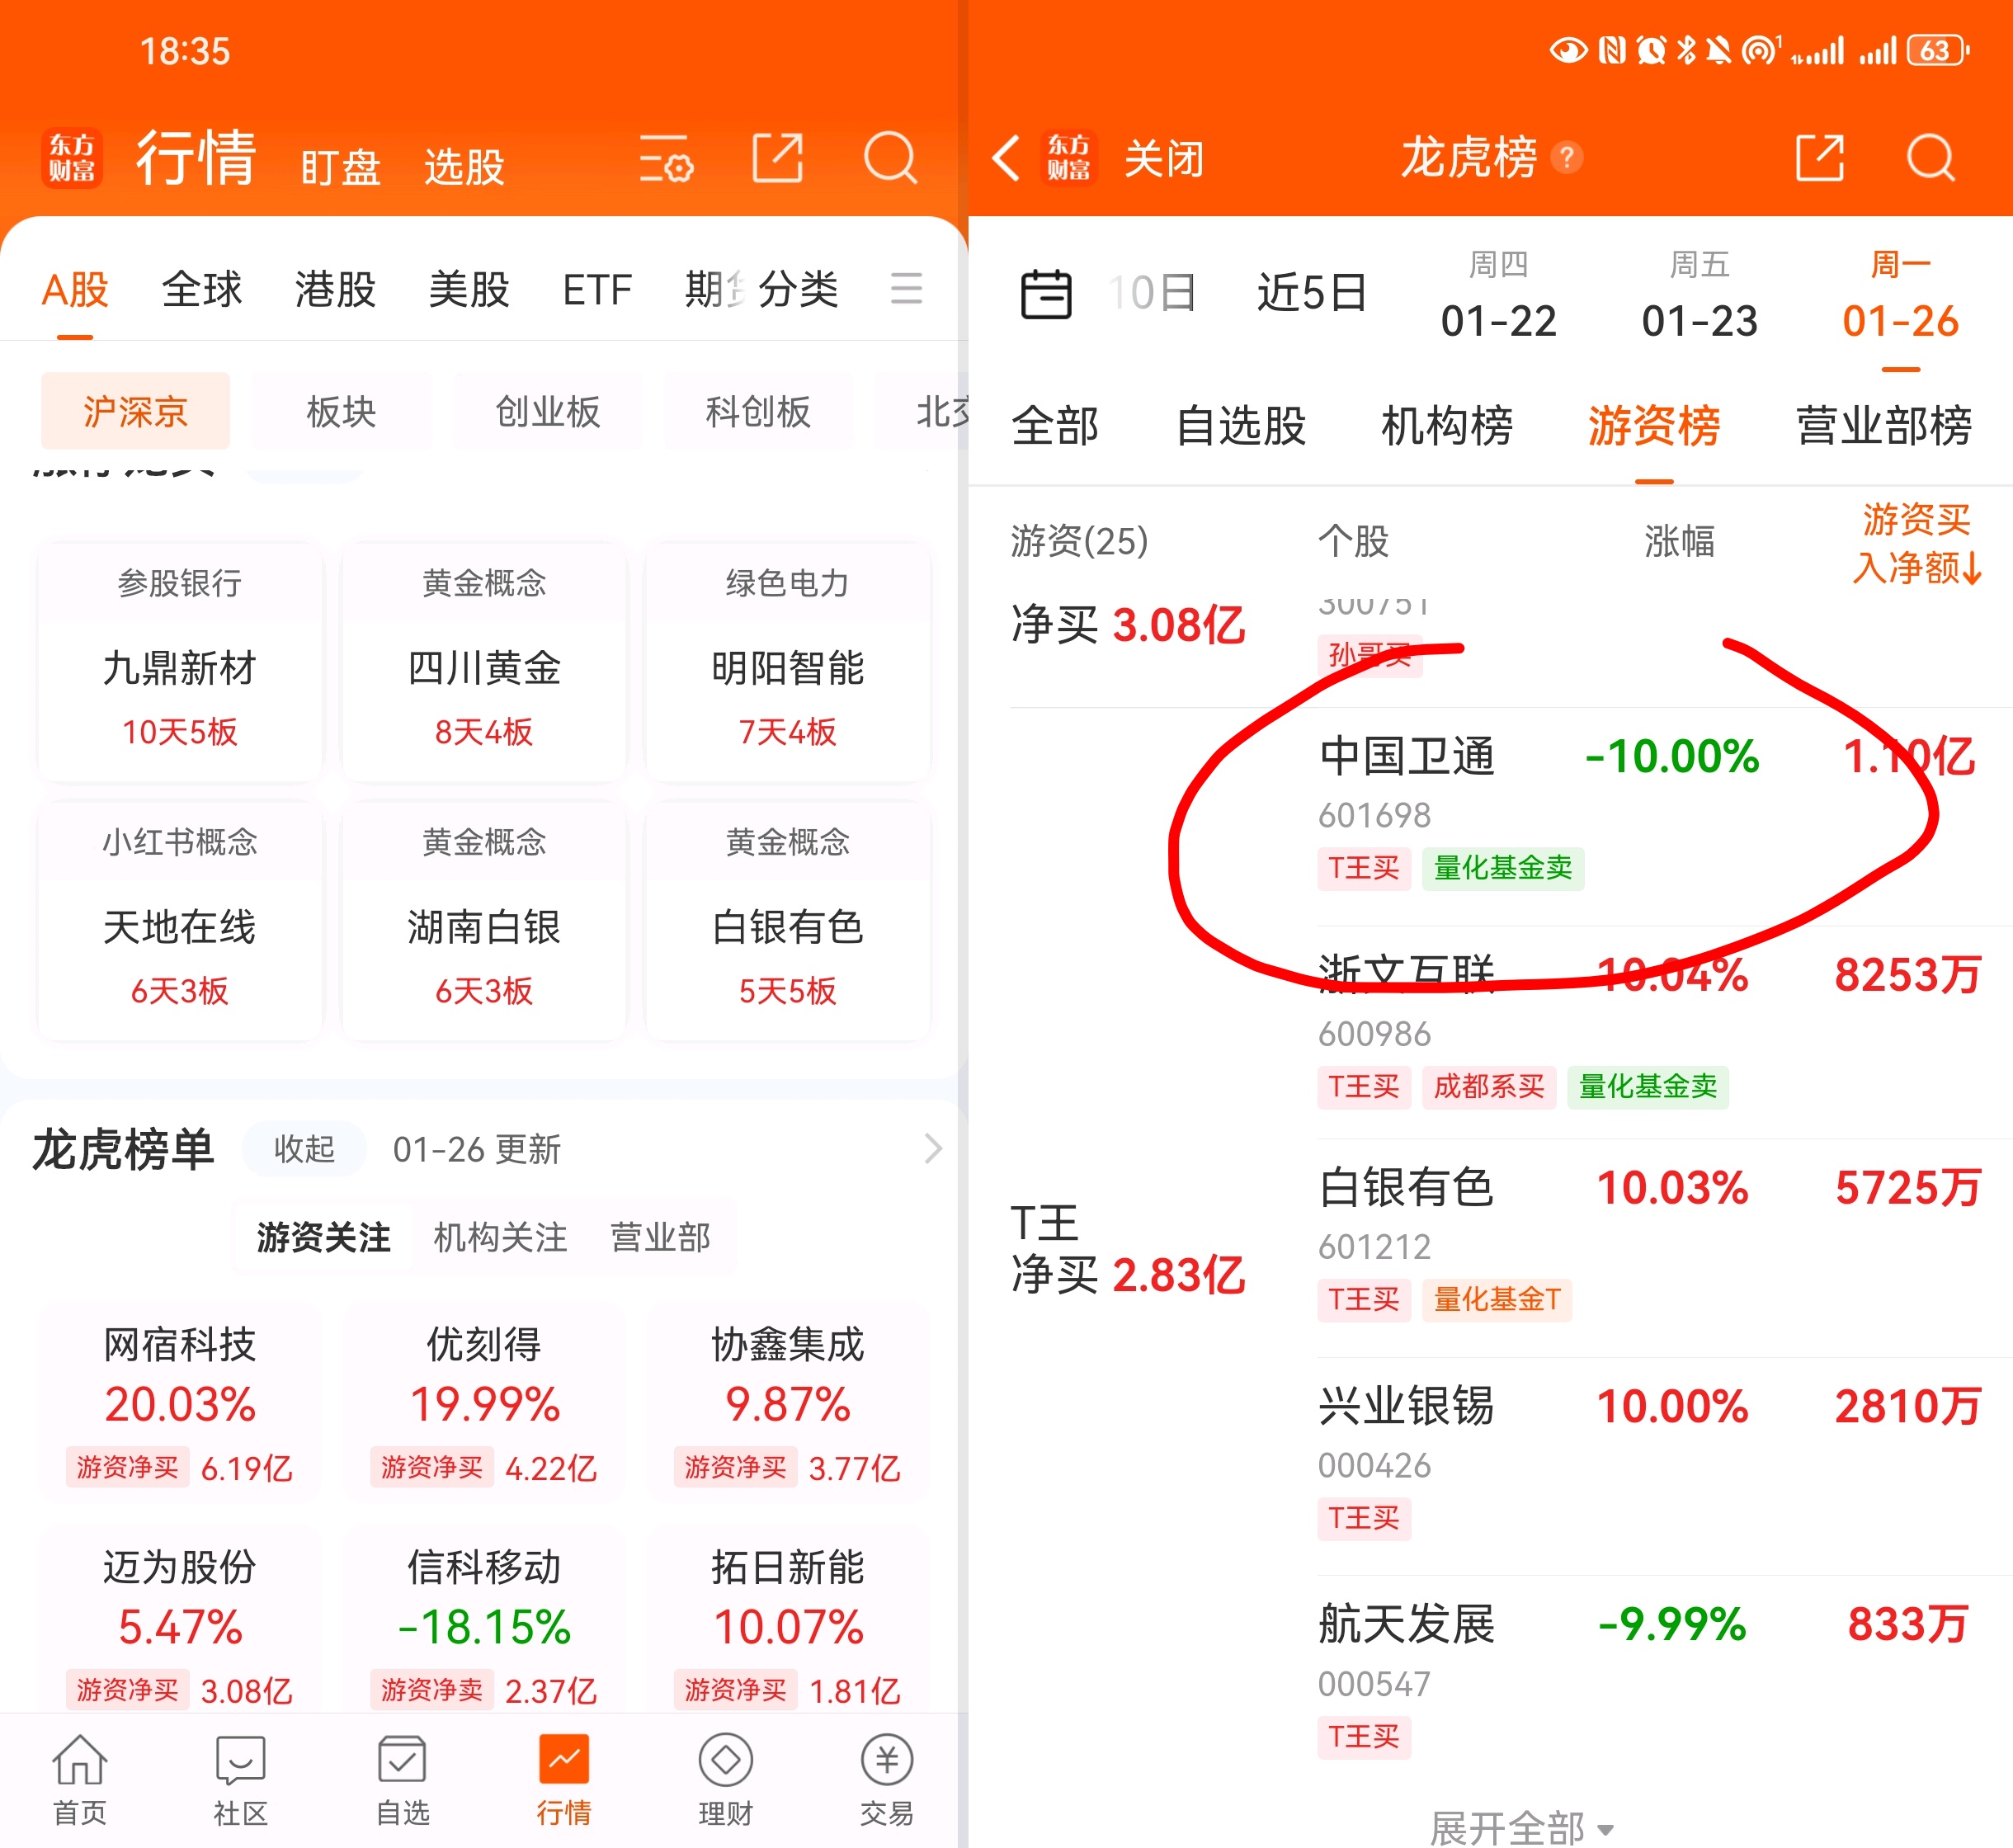Tap the share icon in 龙虎榜 header
Viewport: 2013px width, 1848px height.
point(1819,158)
